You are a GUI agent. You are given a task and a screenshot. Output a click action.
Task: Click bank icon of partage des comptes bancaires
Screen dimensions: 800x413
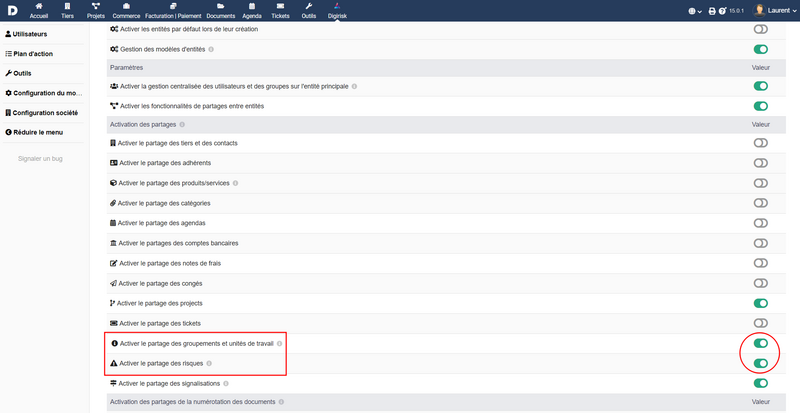[113, 243]
